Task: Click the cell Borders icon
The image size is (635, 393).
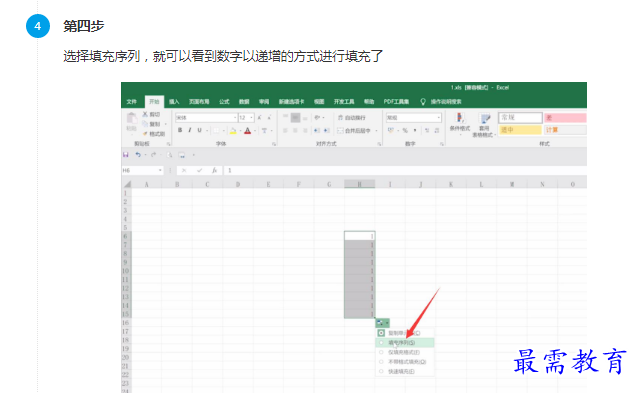Action: click(217, 130)
